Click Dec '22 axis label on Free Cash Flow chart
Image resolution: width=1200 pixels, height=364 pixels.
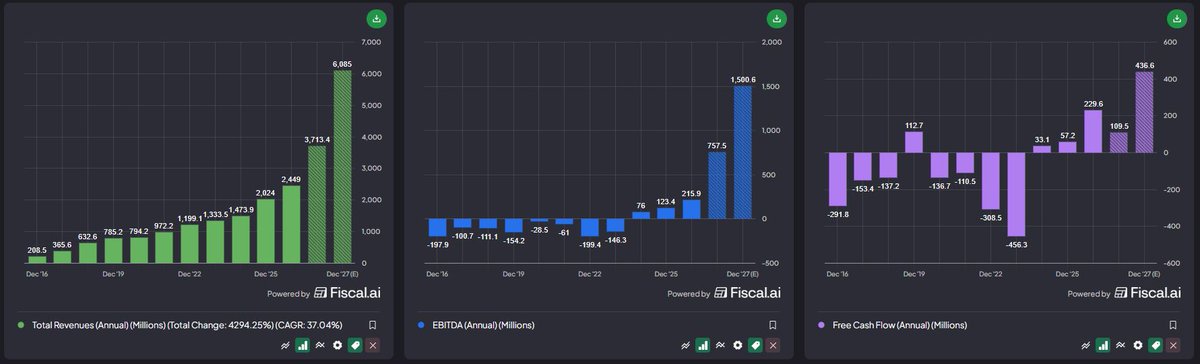click(x=991, y=273)
